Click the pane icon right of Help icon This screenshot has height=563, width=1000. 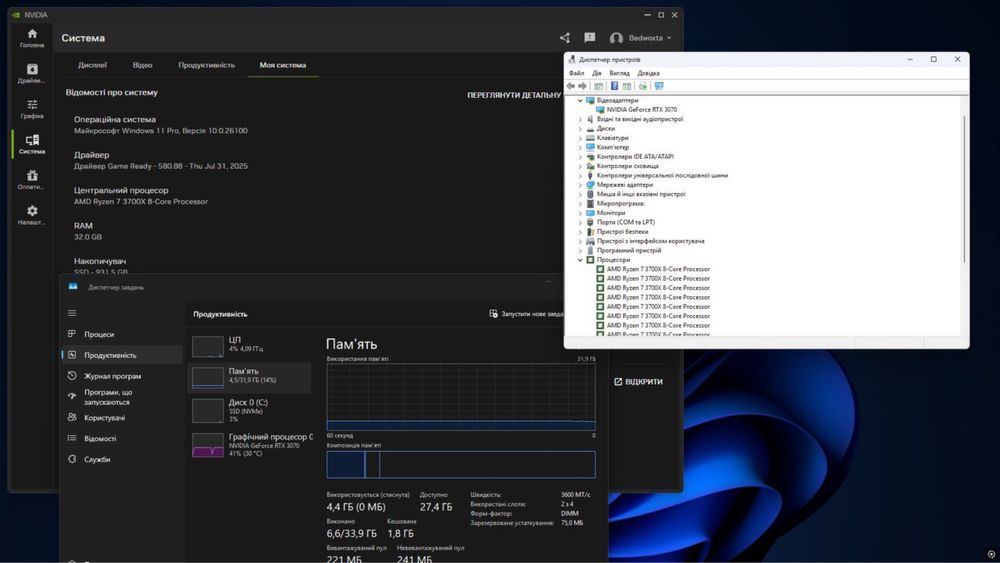point(627,86)
